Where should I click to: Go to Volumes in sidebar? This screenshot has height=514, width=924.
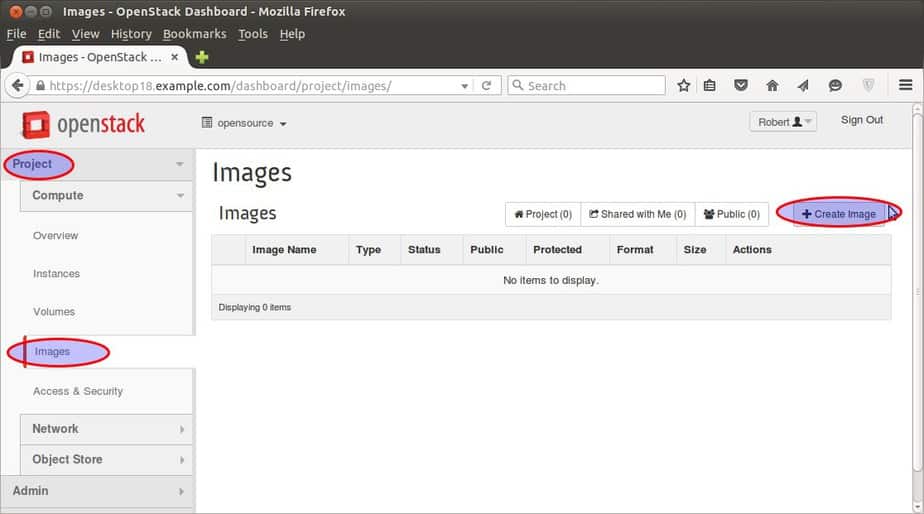(x=54, y=312)
